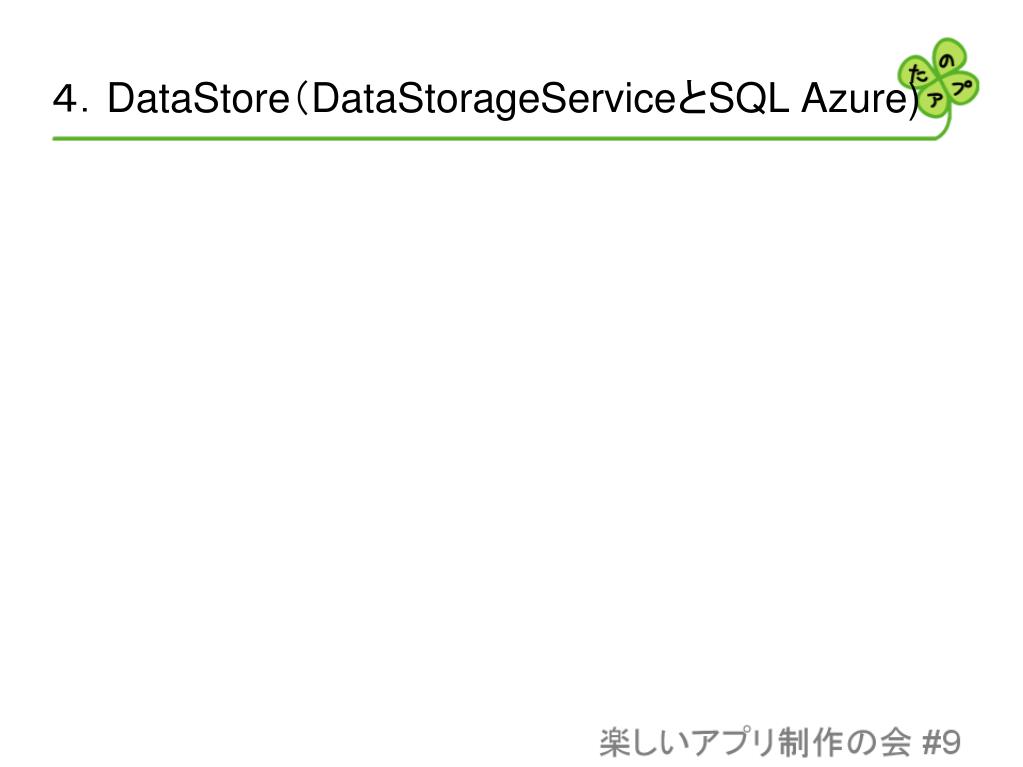The width and height of the screenshot is (1023, 767).
Task: Click the section number 4 in title
Action: 65,99
